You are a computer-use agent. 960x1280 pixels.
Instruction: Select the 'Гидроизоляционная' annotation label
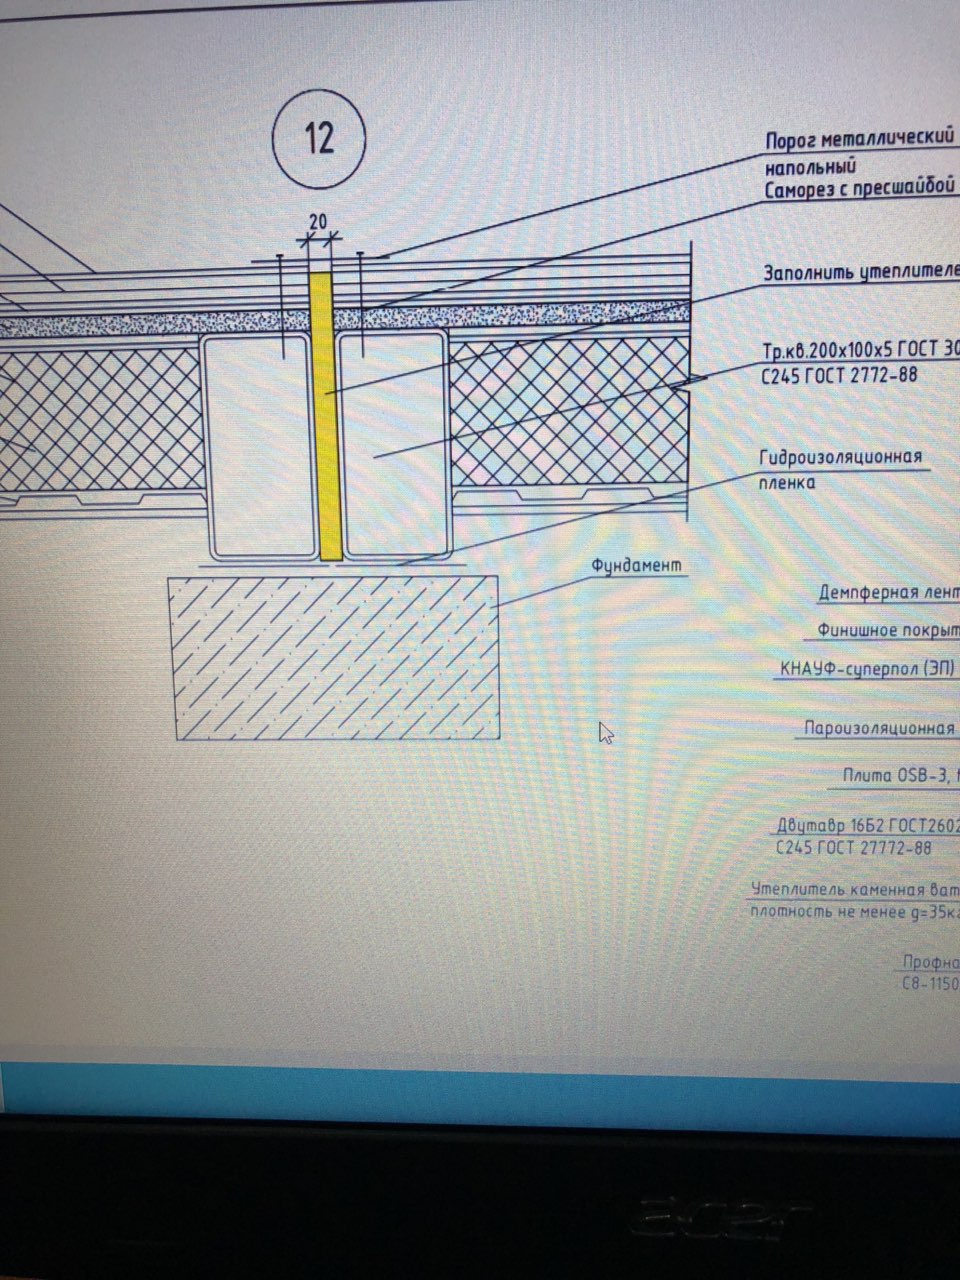(x=840, y=458)
